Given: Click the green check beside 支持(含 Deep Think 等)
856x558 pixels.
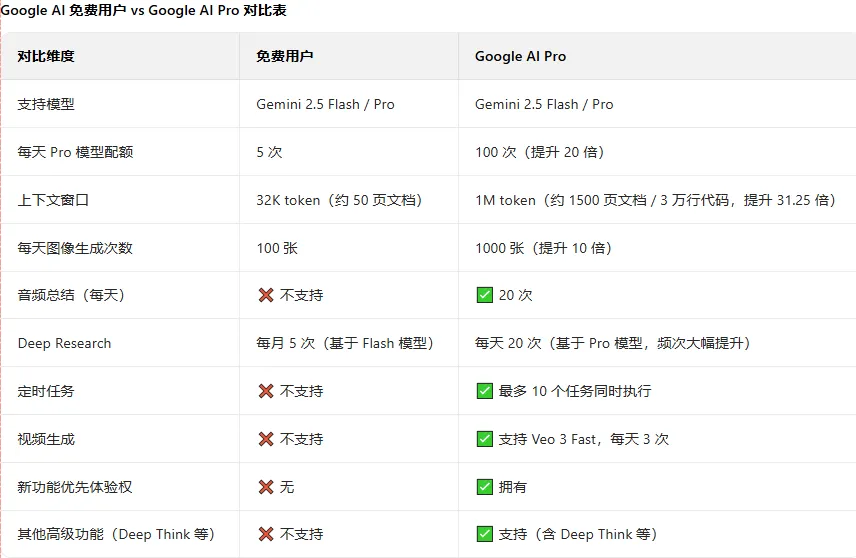Looking at the screenshot, I should [484, 535].
